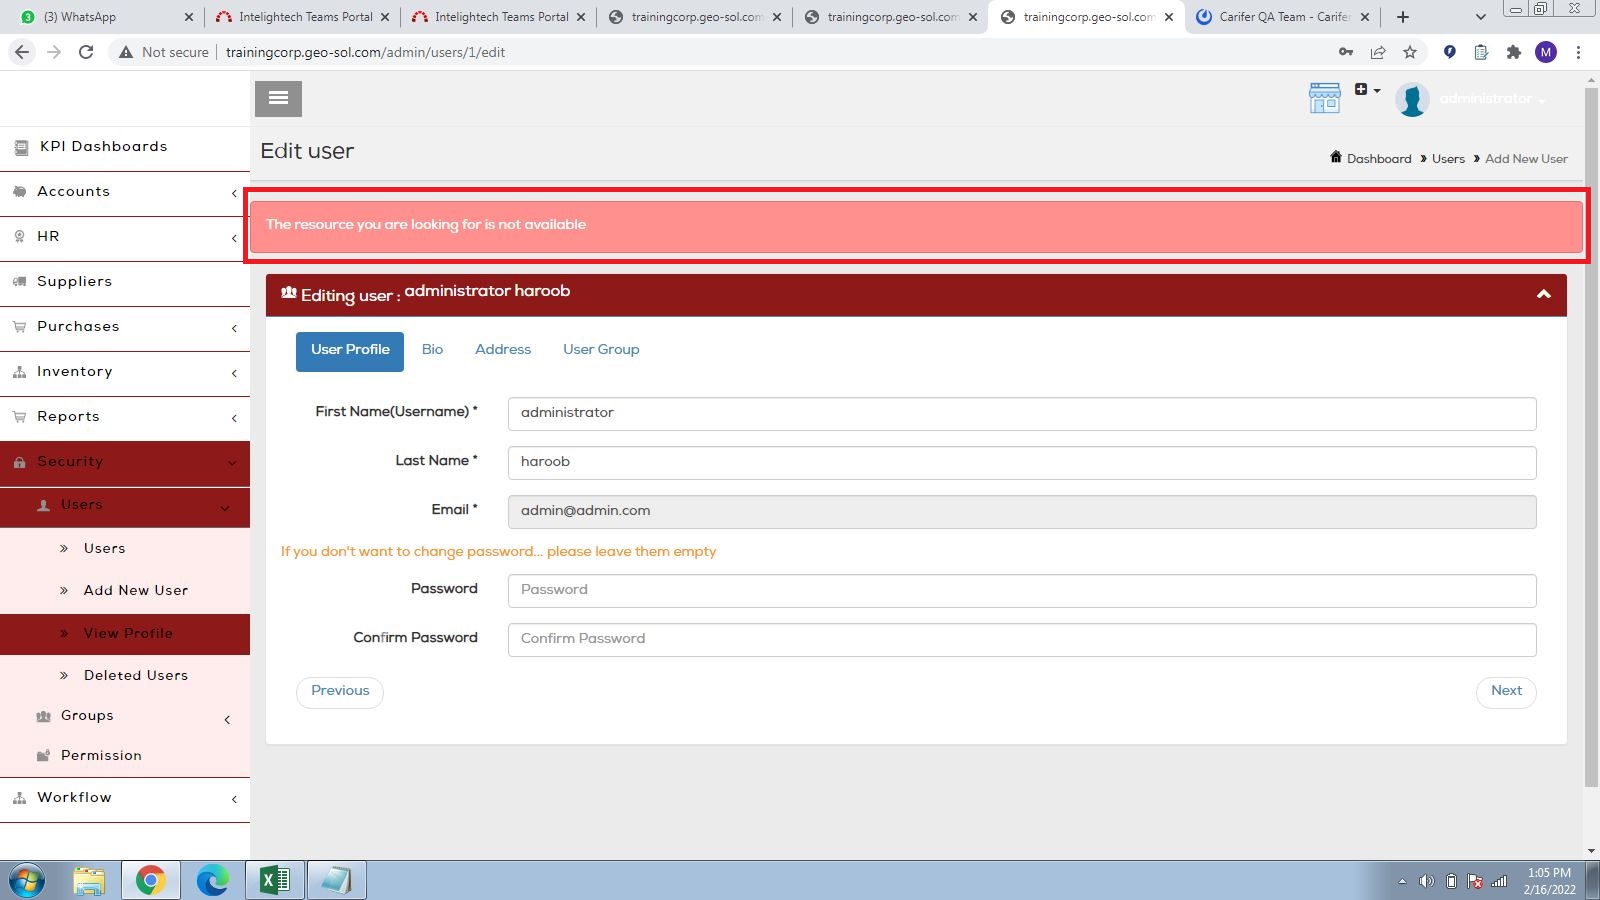Open Suppliers in sidebar
Screen dimensions: 1600x900
[x=125, y=282]
